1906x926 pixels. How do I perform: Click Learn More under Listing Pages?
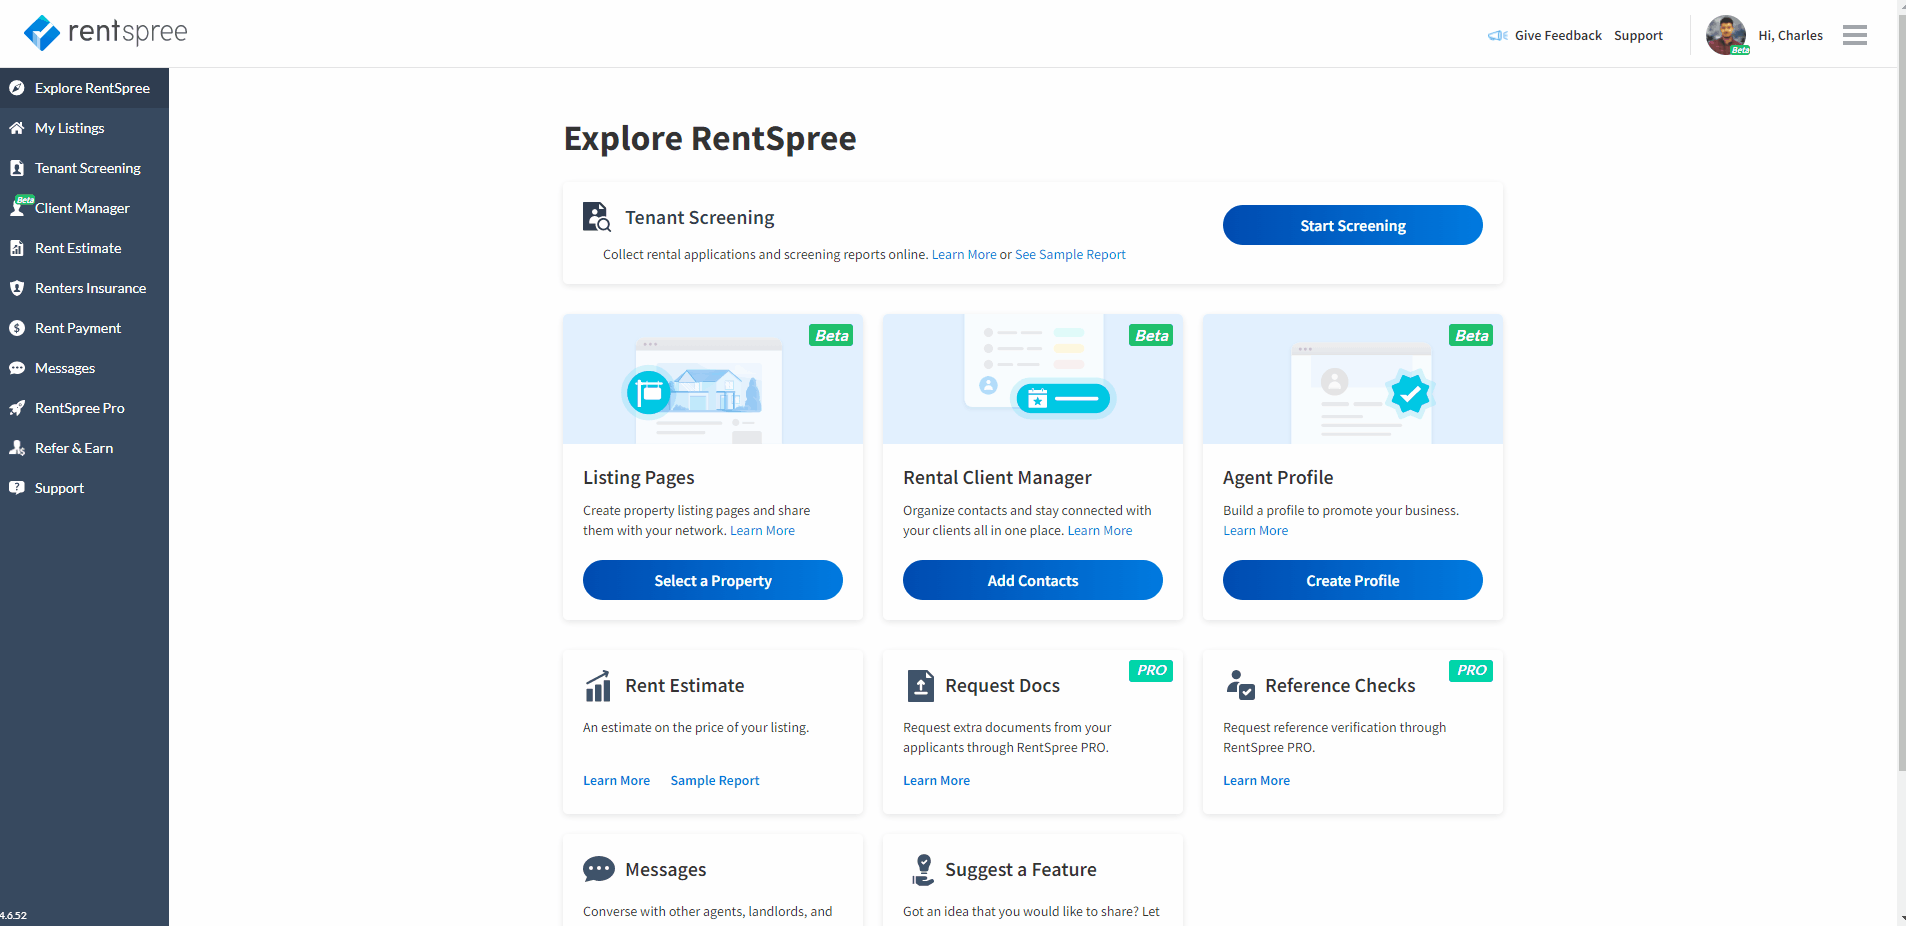[762, 530]
